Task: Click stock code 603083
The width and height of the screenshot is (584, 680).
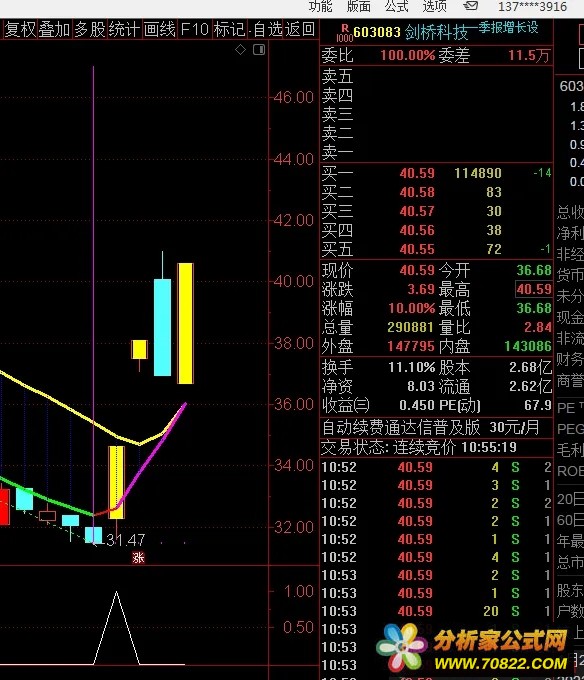Action: pos(377,32)
